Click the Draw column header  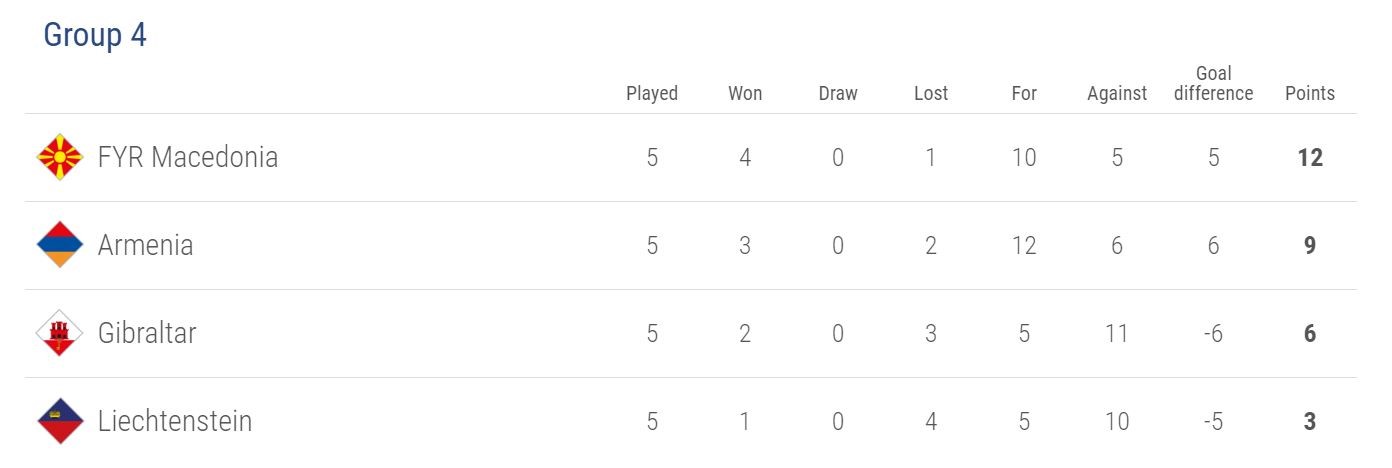[838, 93]
